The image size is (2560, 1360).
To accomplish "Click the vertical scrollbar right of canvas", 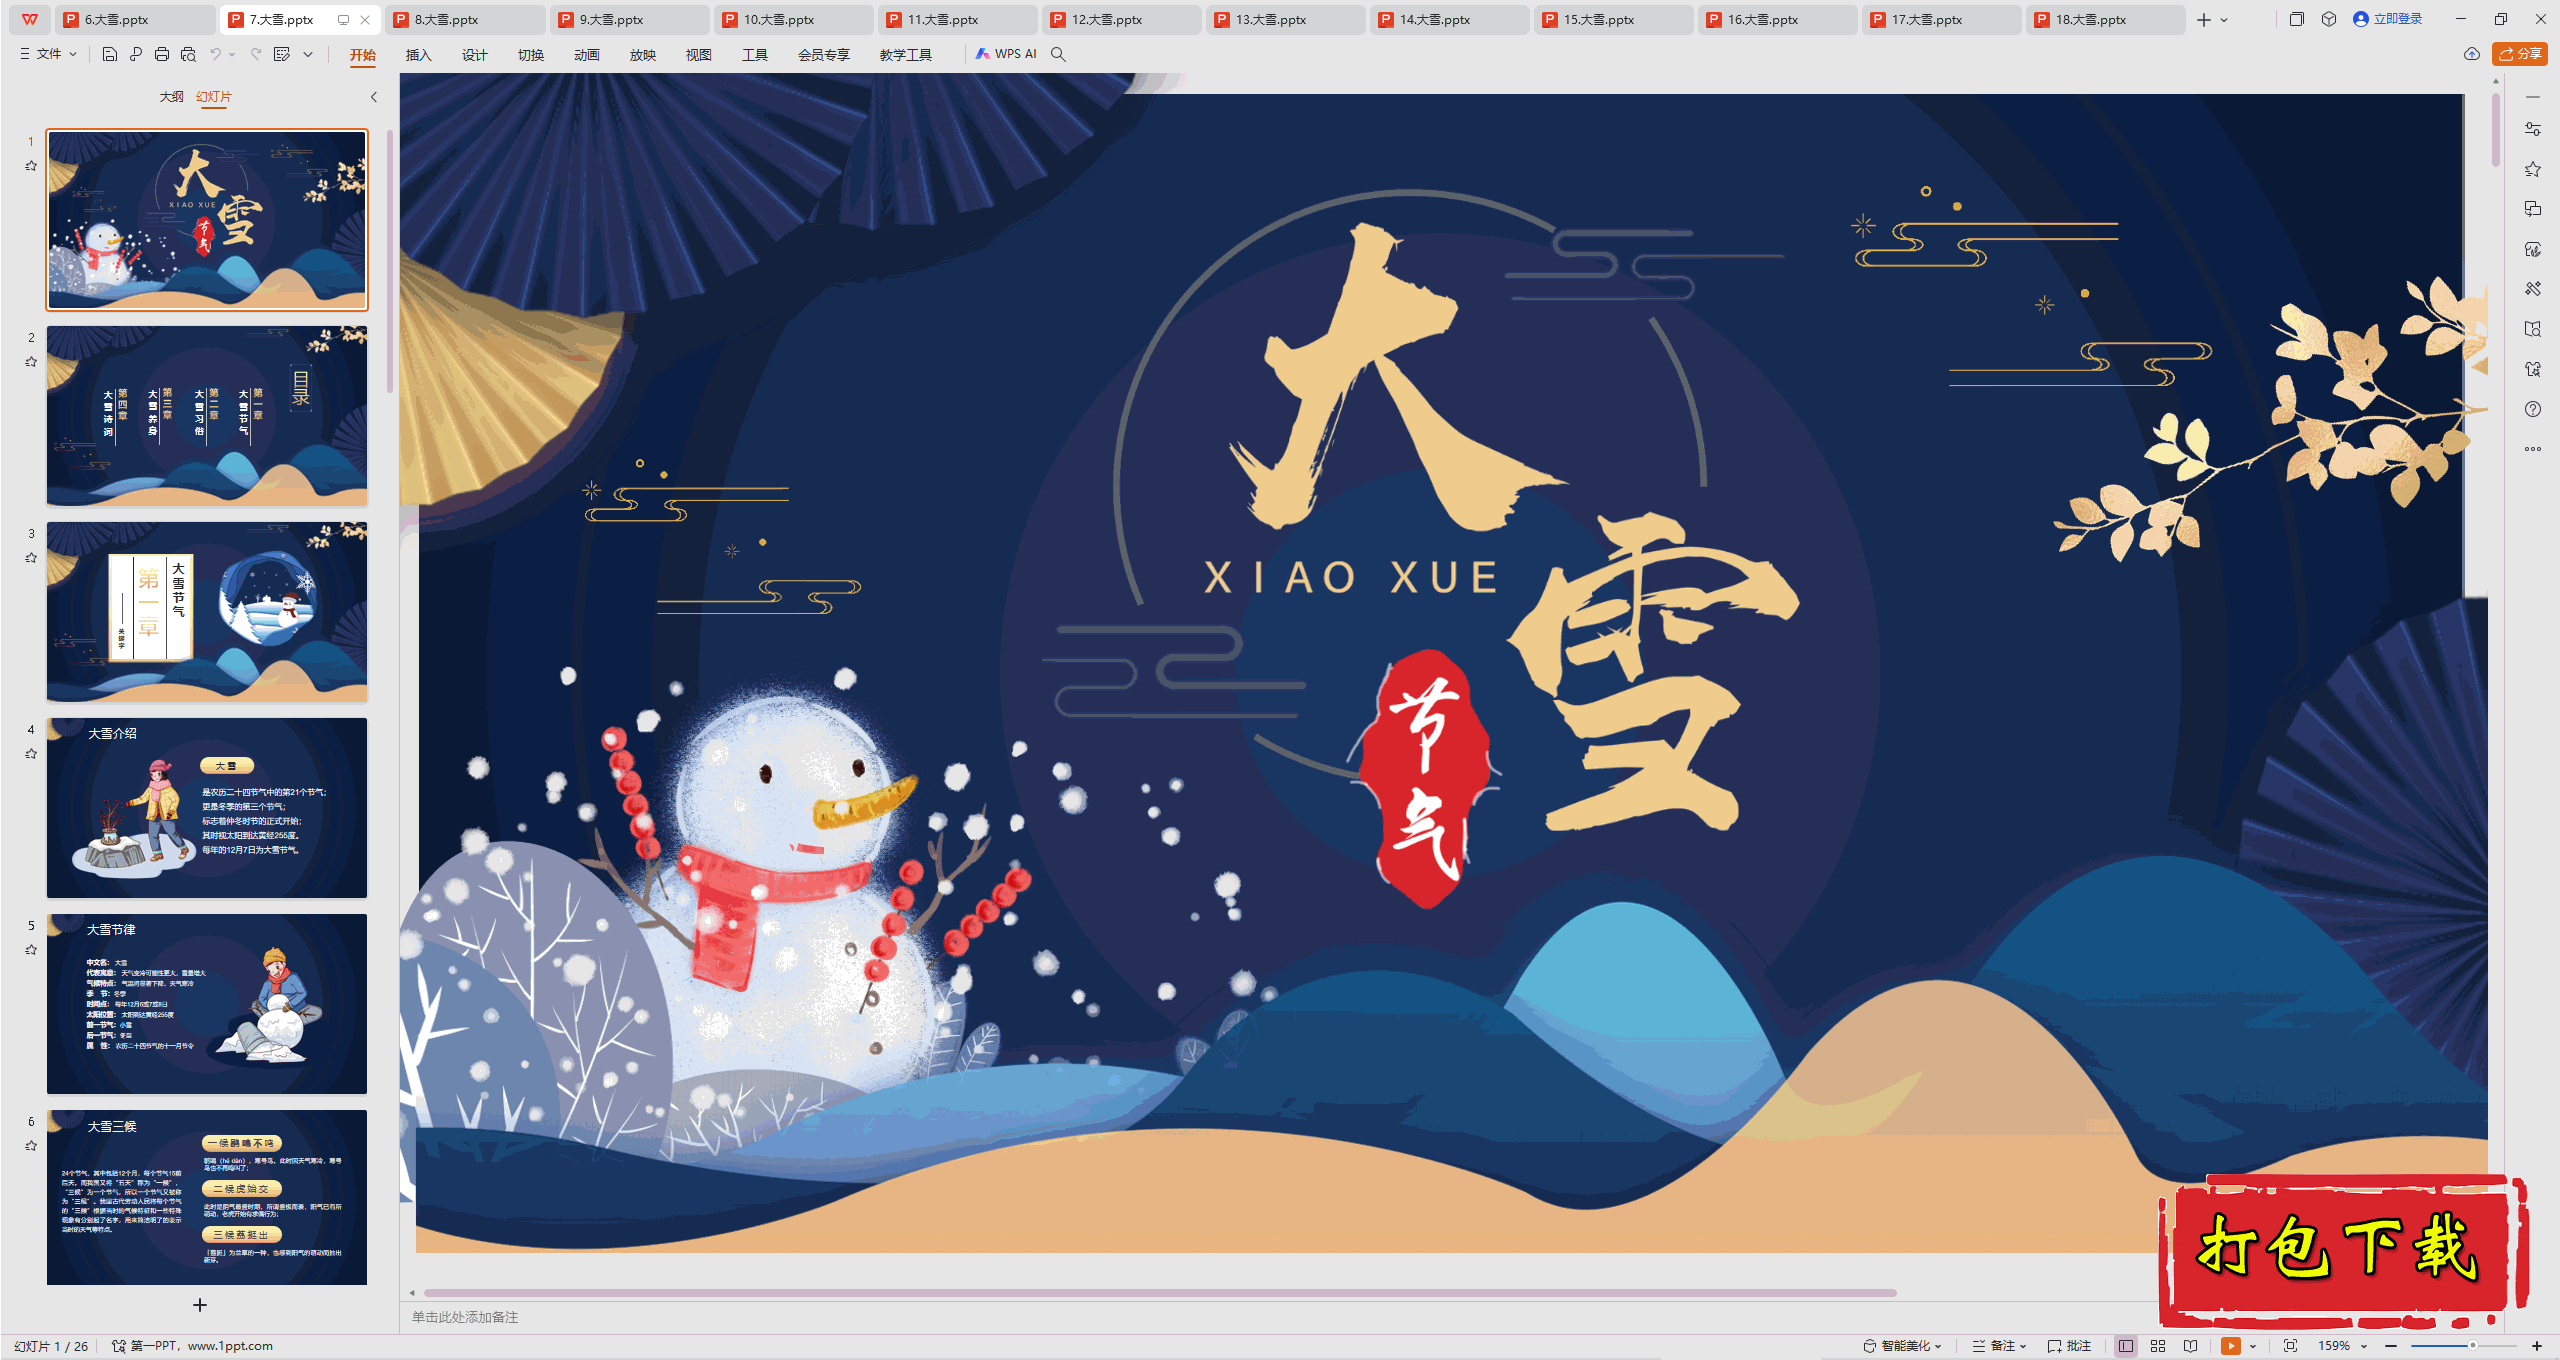I will tap(2496, 130).
